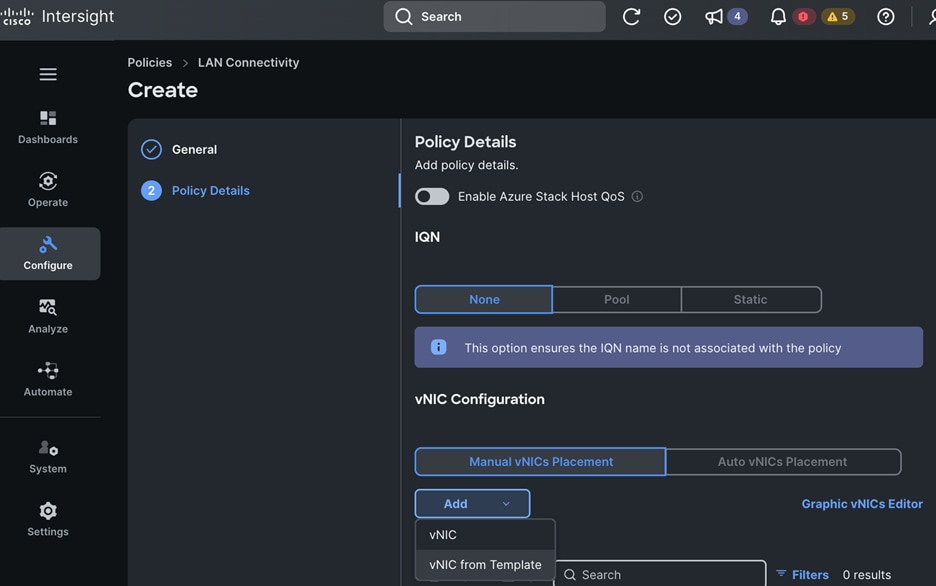Choose Auto vNICs Placement
The width and height of the screenshot is (936, 586).
[783, 462]
